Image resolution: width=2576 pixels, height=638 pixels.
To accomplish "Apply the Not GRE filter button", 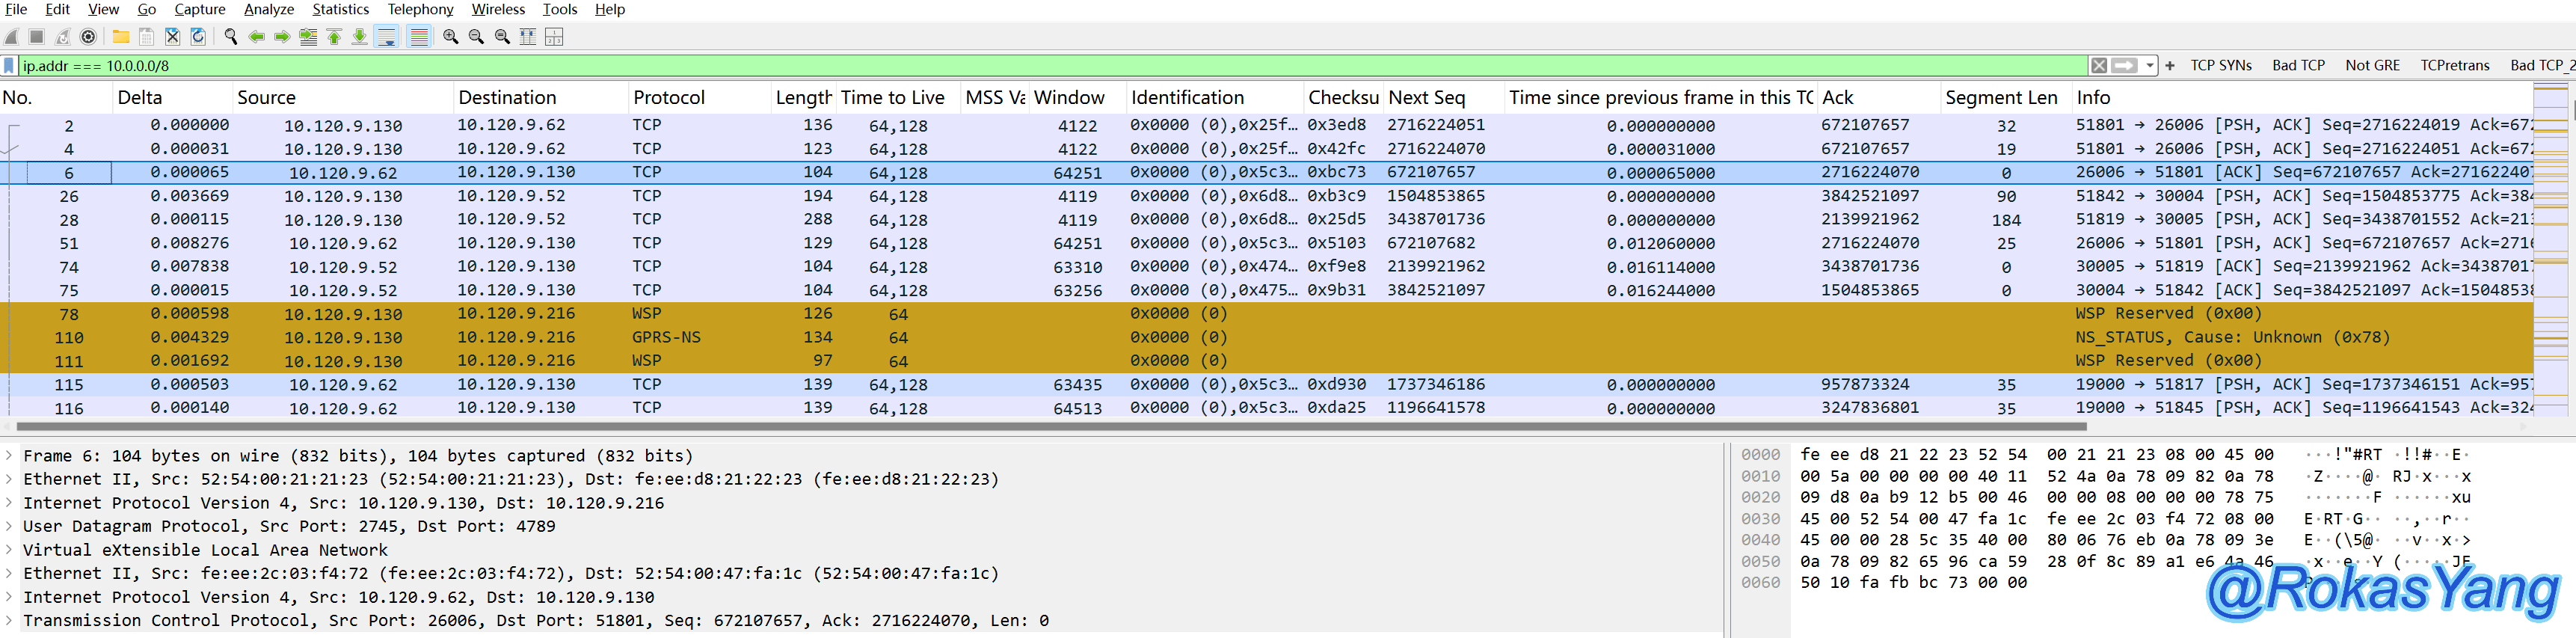I will tap(2372, 66).
